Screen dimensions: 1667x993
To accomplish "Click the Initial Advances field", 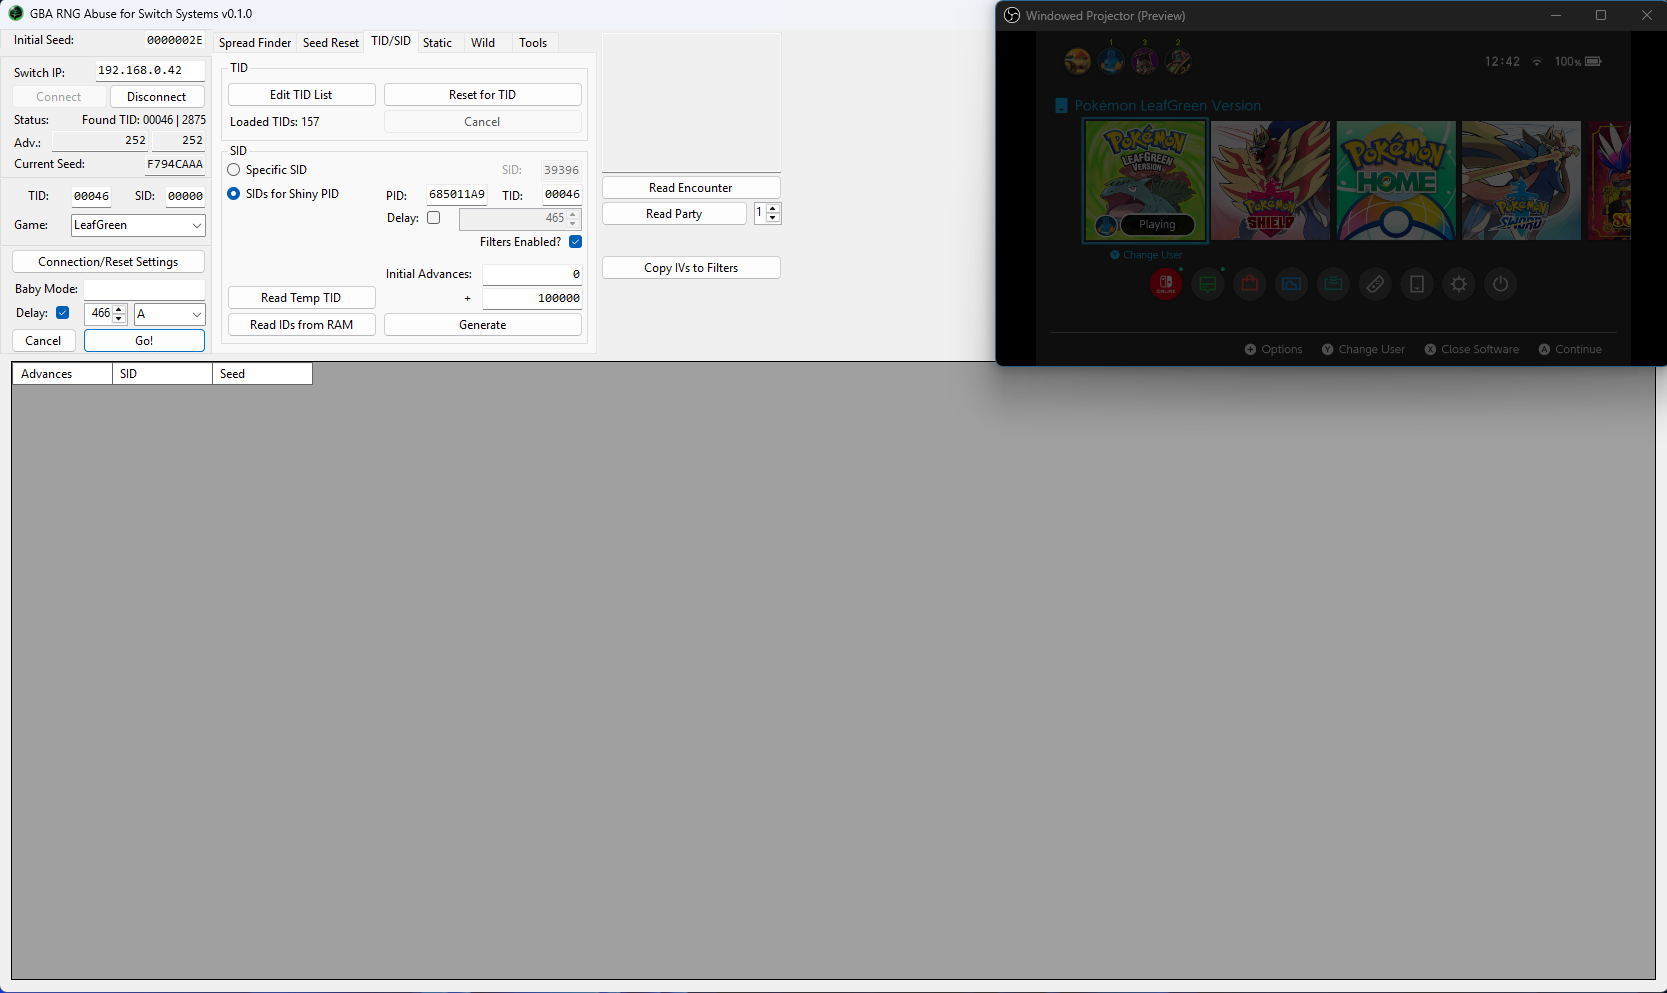I will tap(532, 274).
